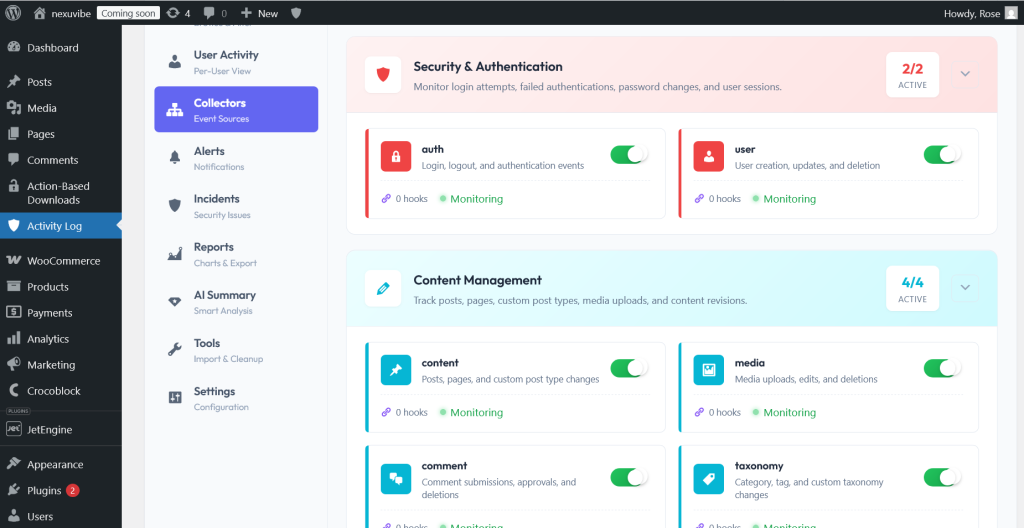Image resolution: width=1024 pixels, height=528 pixels.
Task: Open Incidents Security Issues section
Action: pyautogui.click(x=236, y=206)
